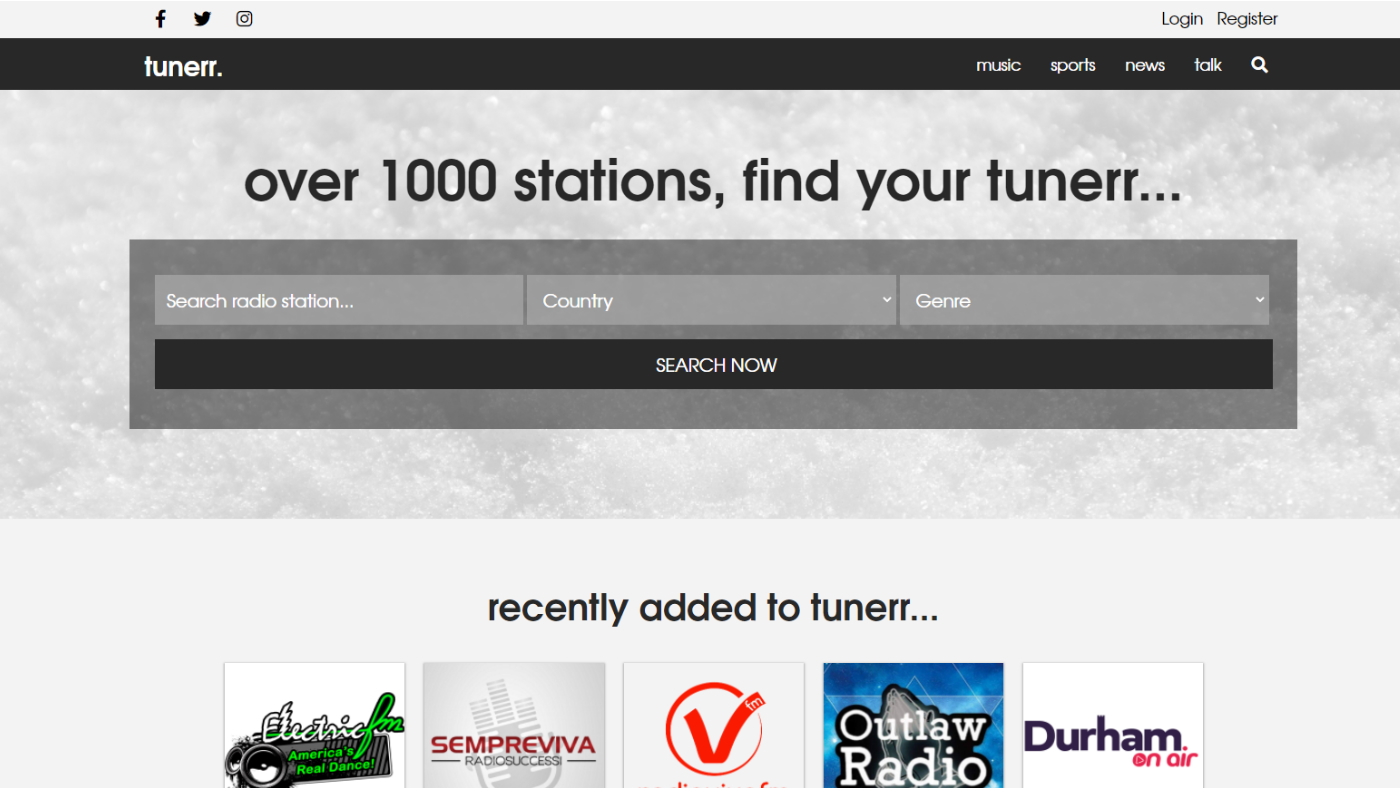This screenshot has width=1400, height=788.
Task: Expand the Genre dropdown
Action: point(1084,300)
